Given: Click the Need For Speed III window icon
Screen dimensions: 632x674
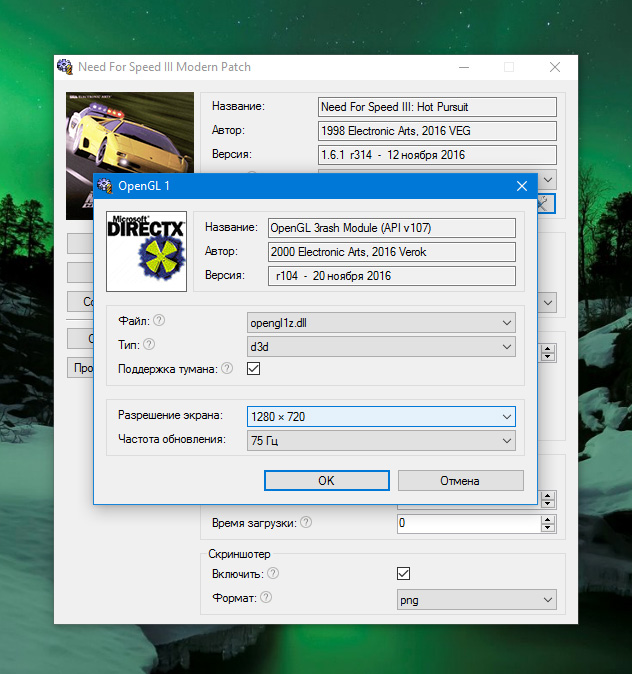Looking at the screenshot, I should coord(65,67).
